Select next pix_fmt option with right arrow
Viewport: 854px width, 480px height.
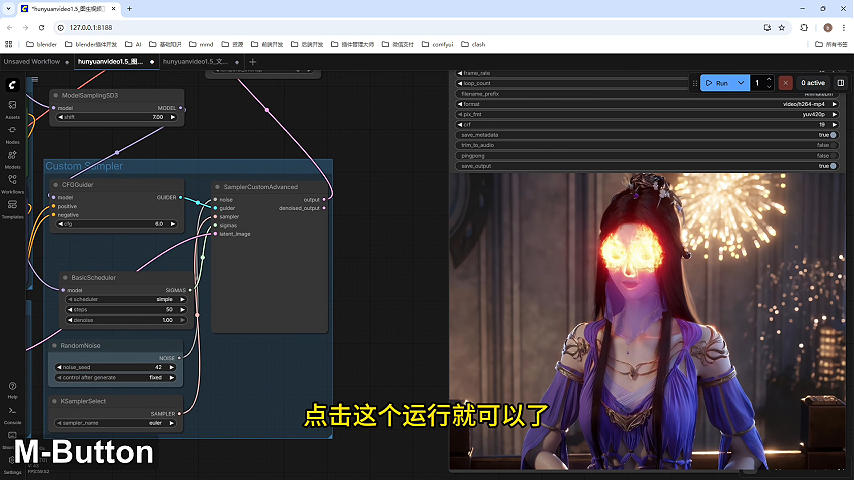point(834,114)
